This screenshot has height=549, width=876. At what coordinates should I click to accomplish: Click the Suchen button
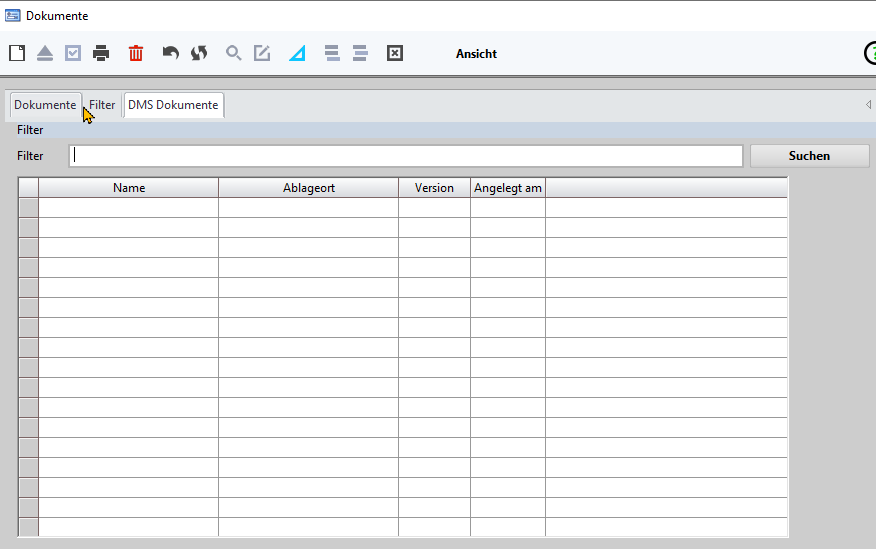pyautogui.click(x=809, y=156)
